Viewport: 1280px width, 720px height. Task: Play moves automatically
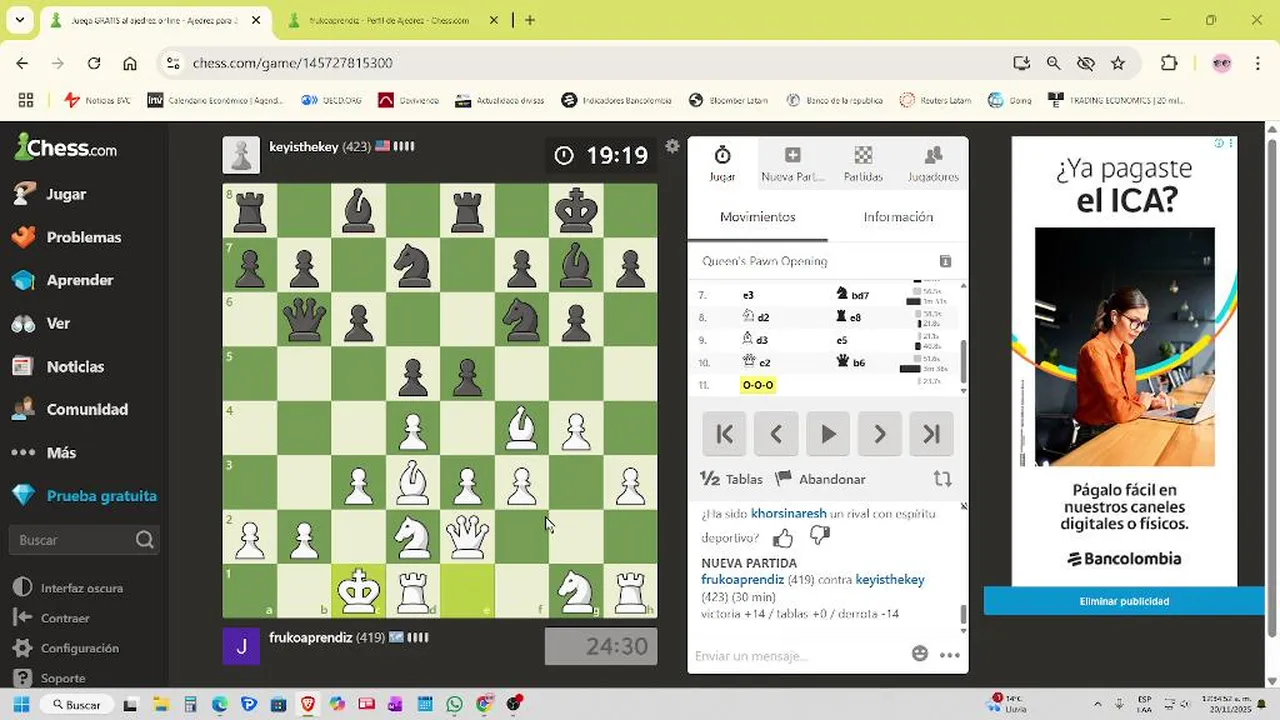tap(828, 434)
